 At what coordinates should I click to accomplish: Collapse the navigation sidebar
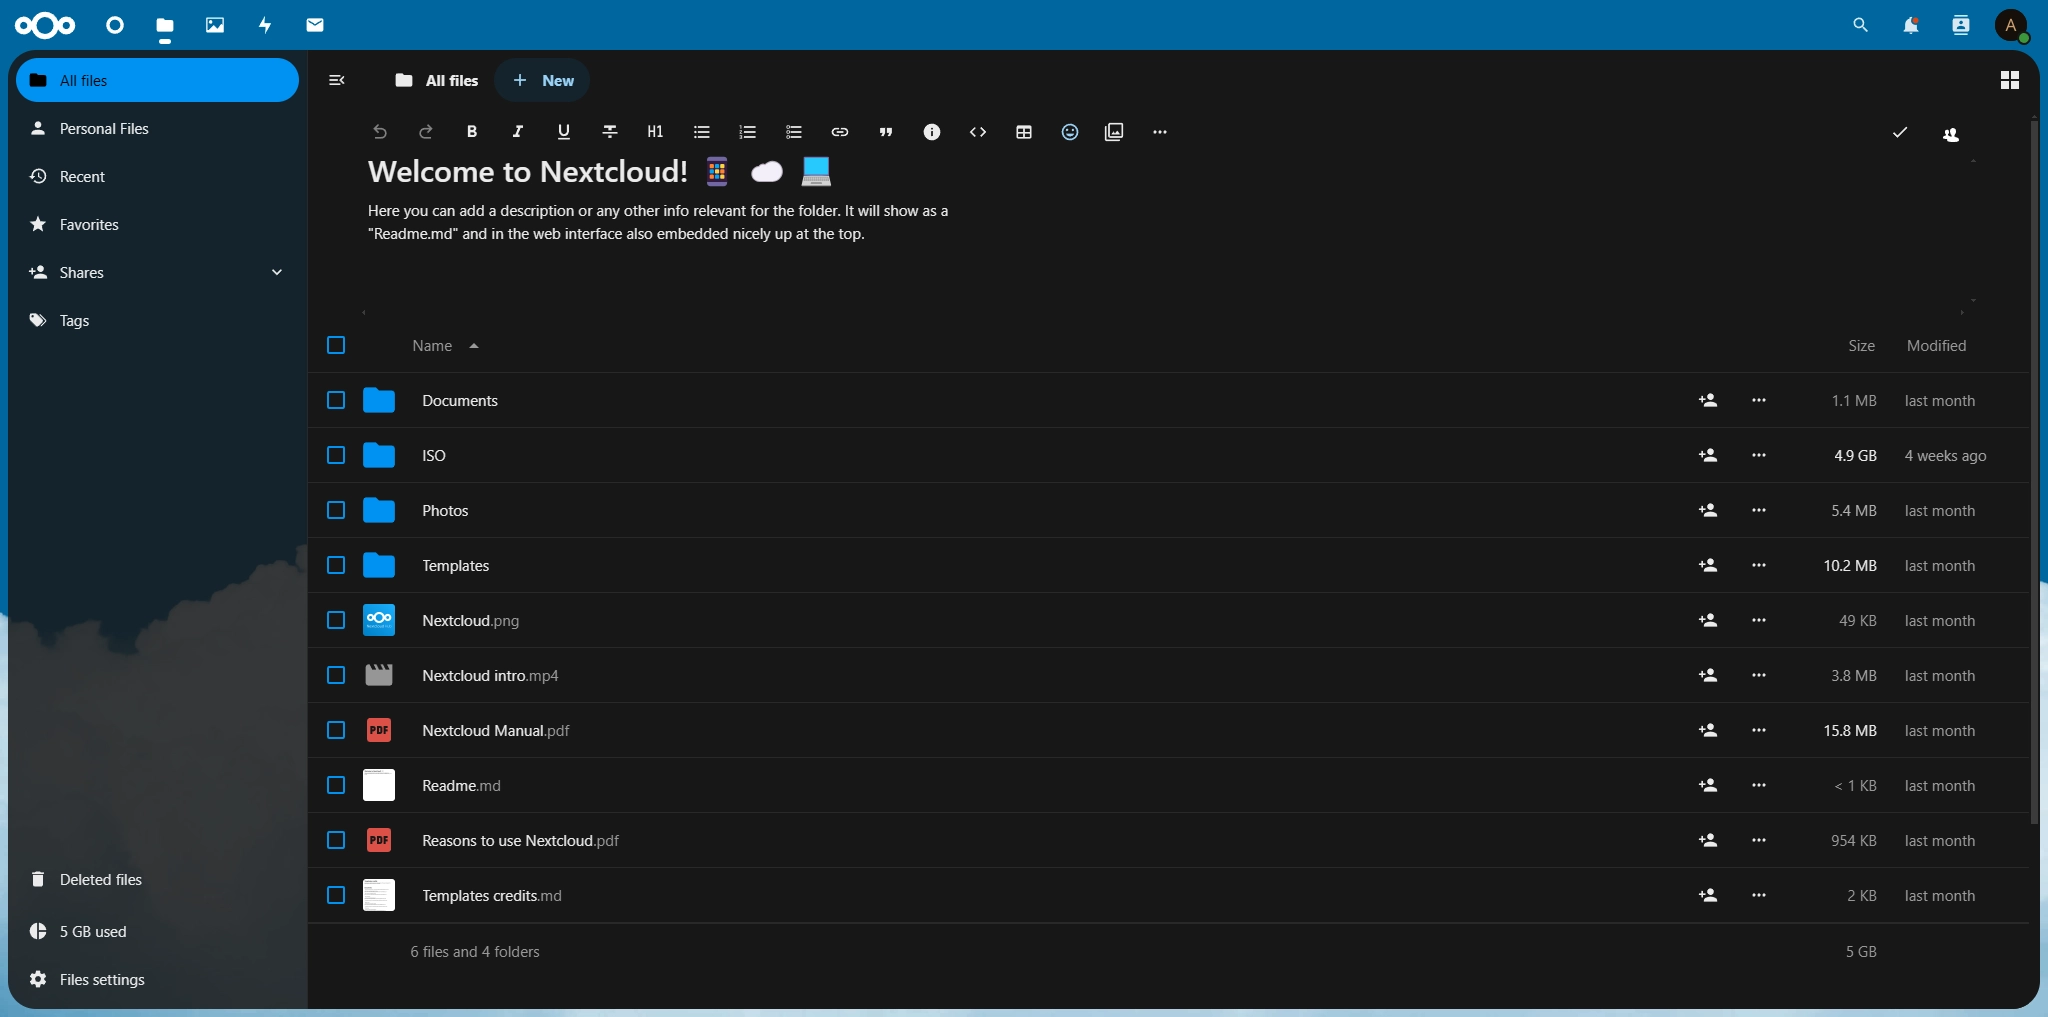pos(337,80)
